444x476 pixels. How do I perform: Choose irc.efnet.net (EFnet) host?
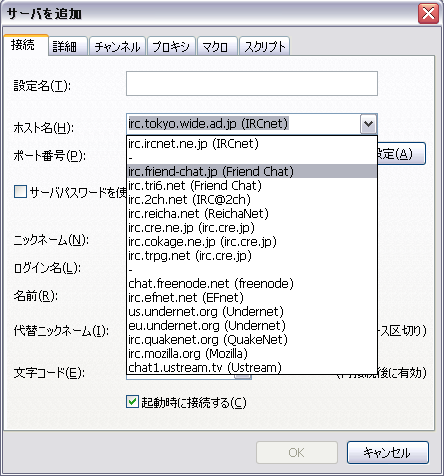tap(252, 297)
